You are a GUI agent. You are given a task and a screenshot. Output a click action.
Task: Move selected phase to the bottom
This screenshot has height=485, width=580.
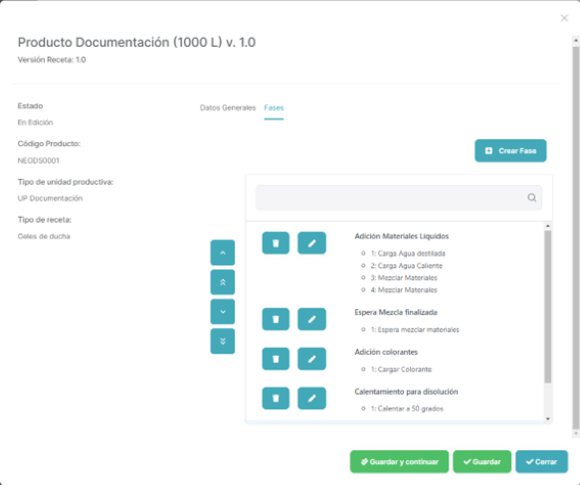pos(223,341)
